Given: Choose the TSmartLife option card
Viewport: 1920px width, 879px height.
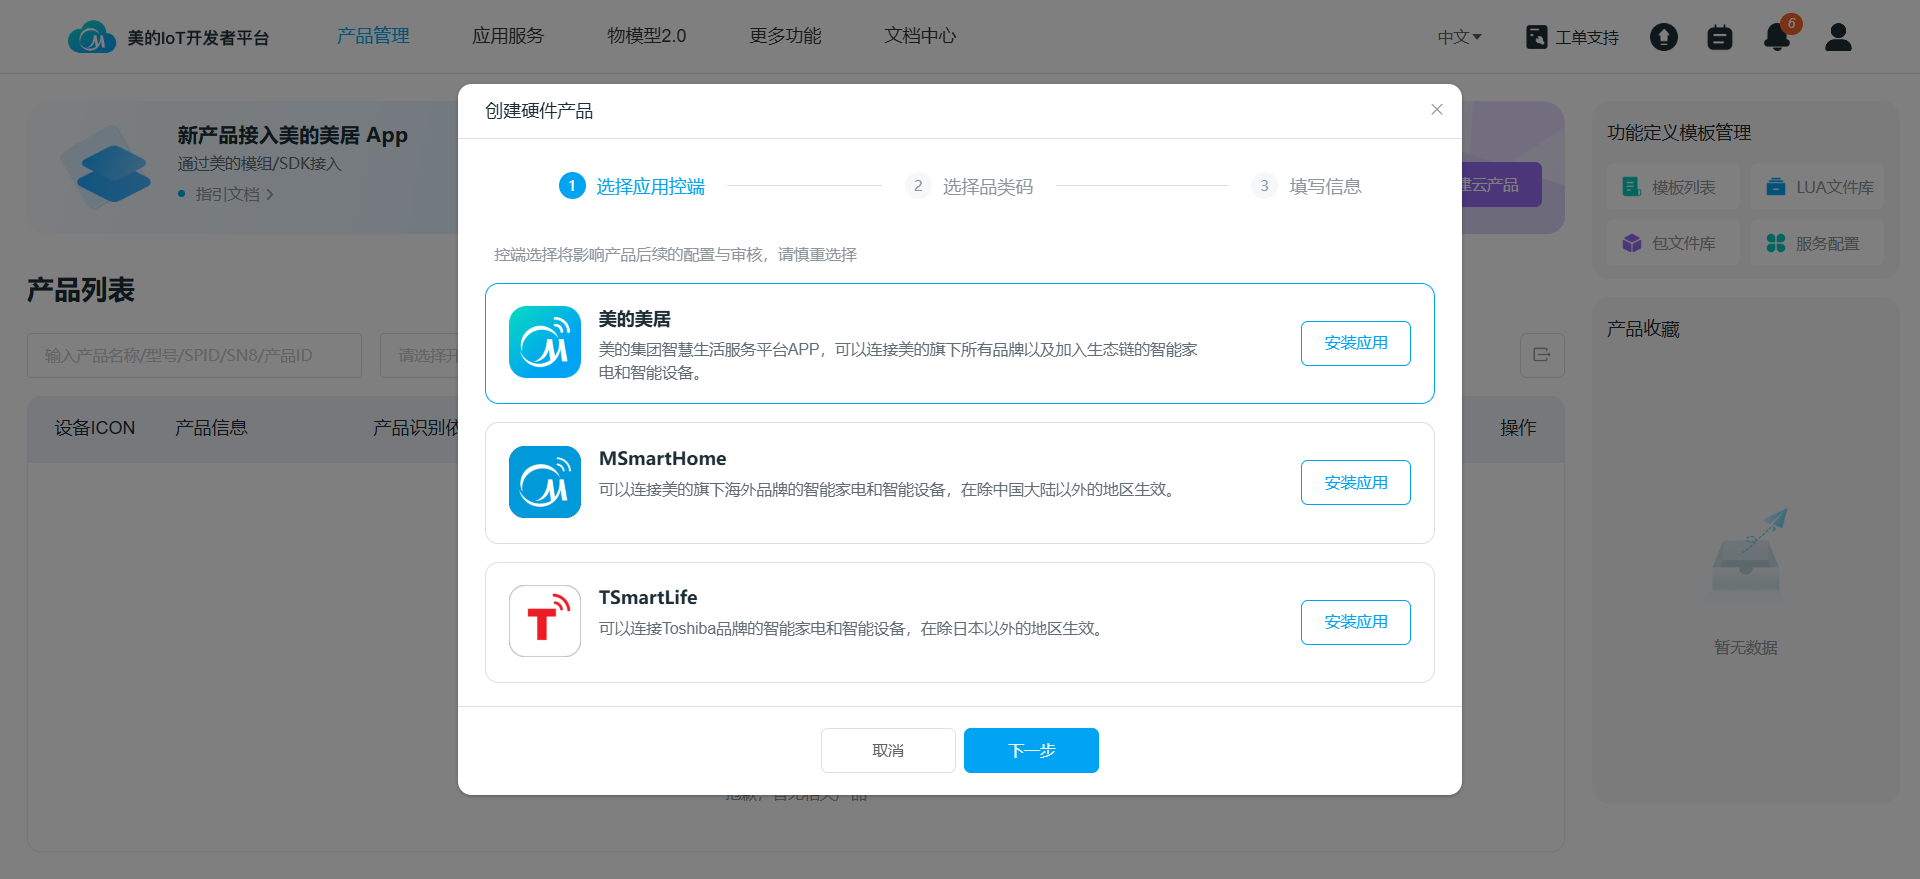Looking at the screenshot, I should pyautogui.click(x=900, y=621).
